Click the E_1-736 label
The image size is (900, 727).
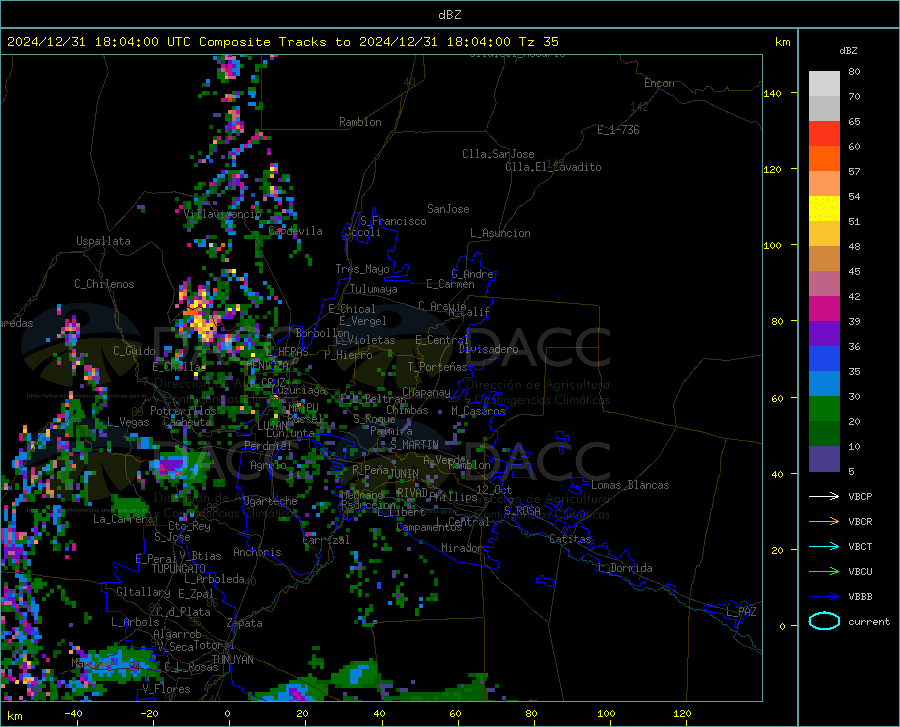tap(618, 130)
